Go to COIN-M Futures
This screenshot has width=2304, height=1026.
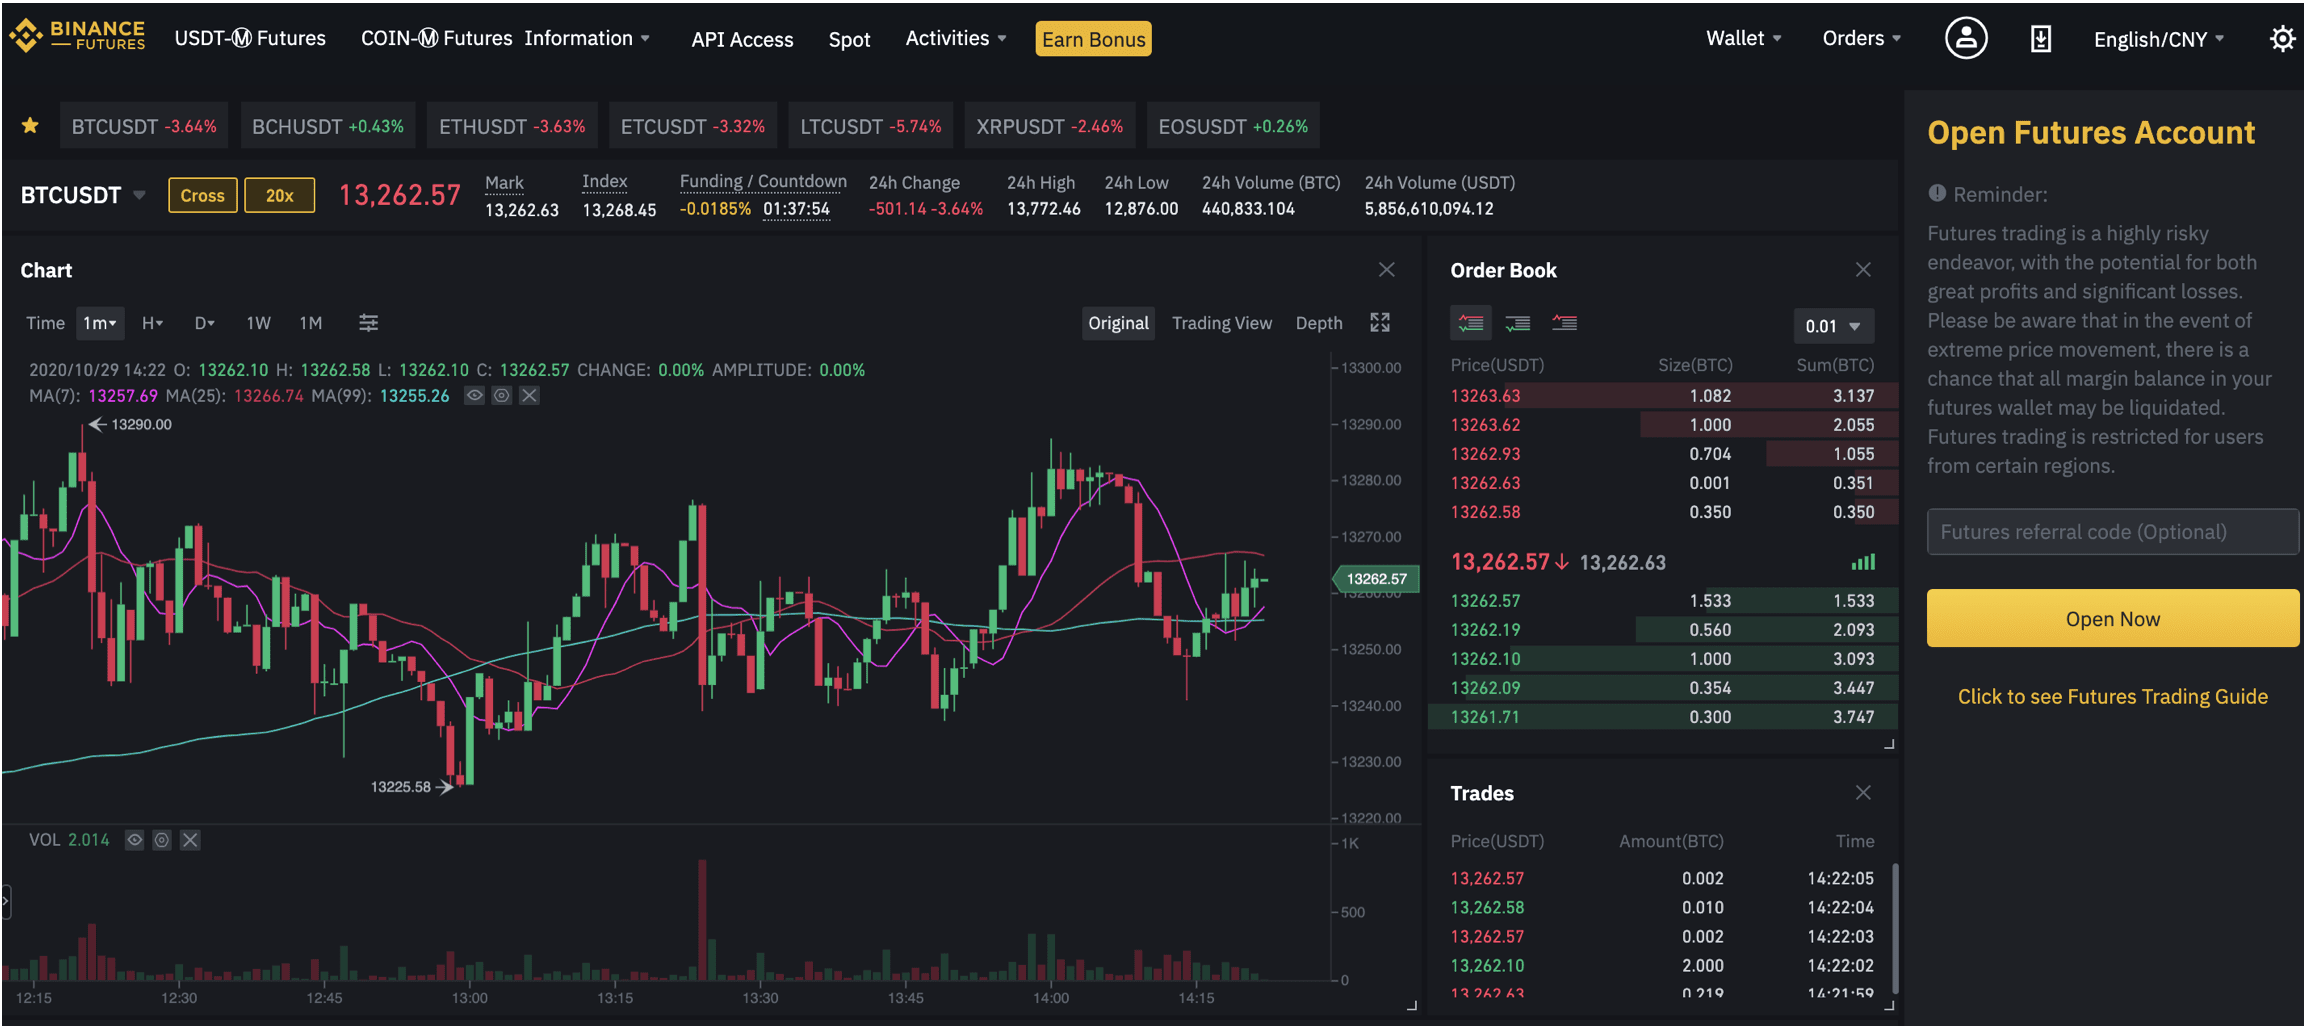(x=436, y=38)
